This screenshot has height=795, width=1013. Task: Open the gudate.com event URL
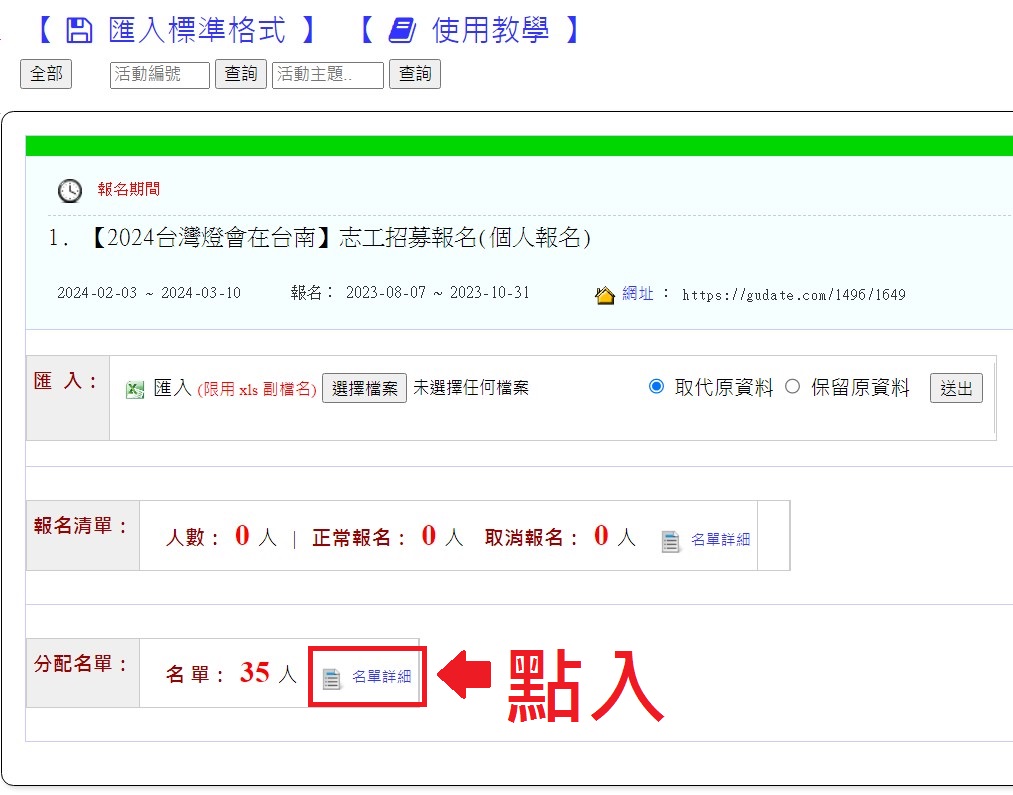pos(793,295)
